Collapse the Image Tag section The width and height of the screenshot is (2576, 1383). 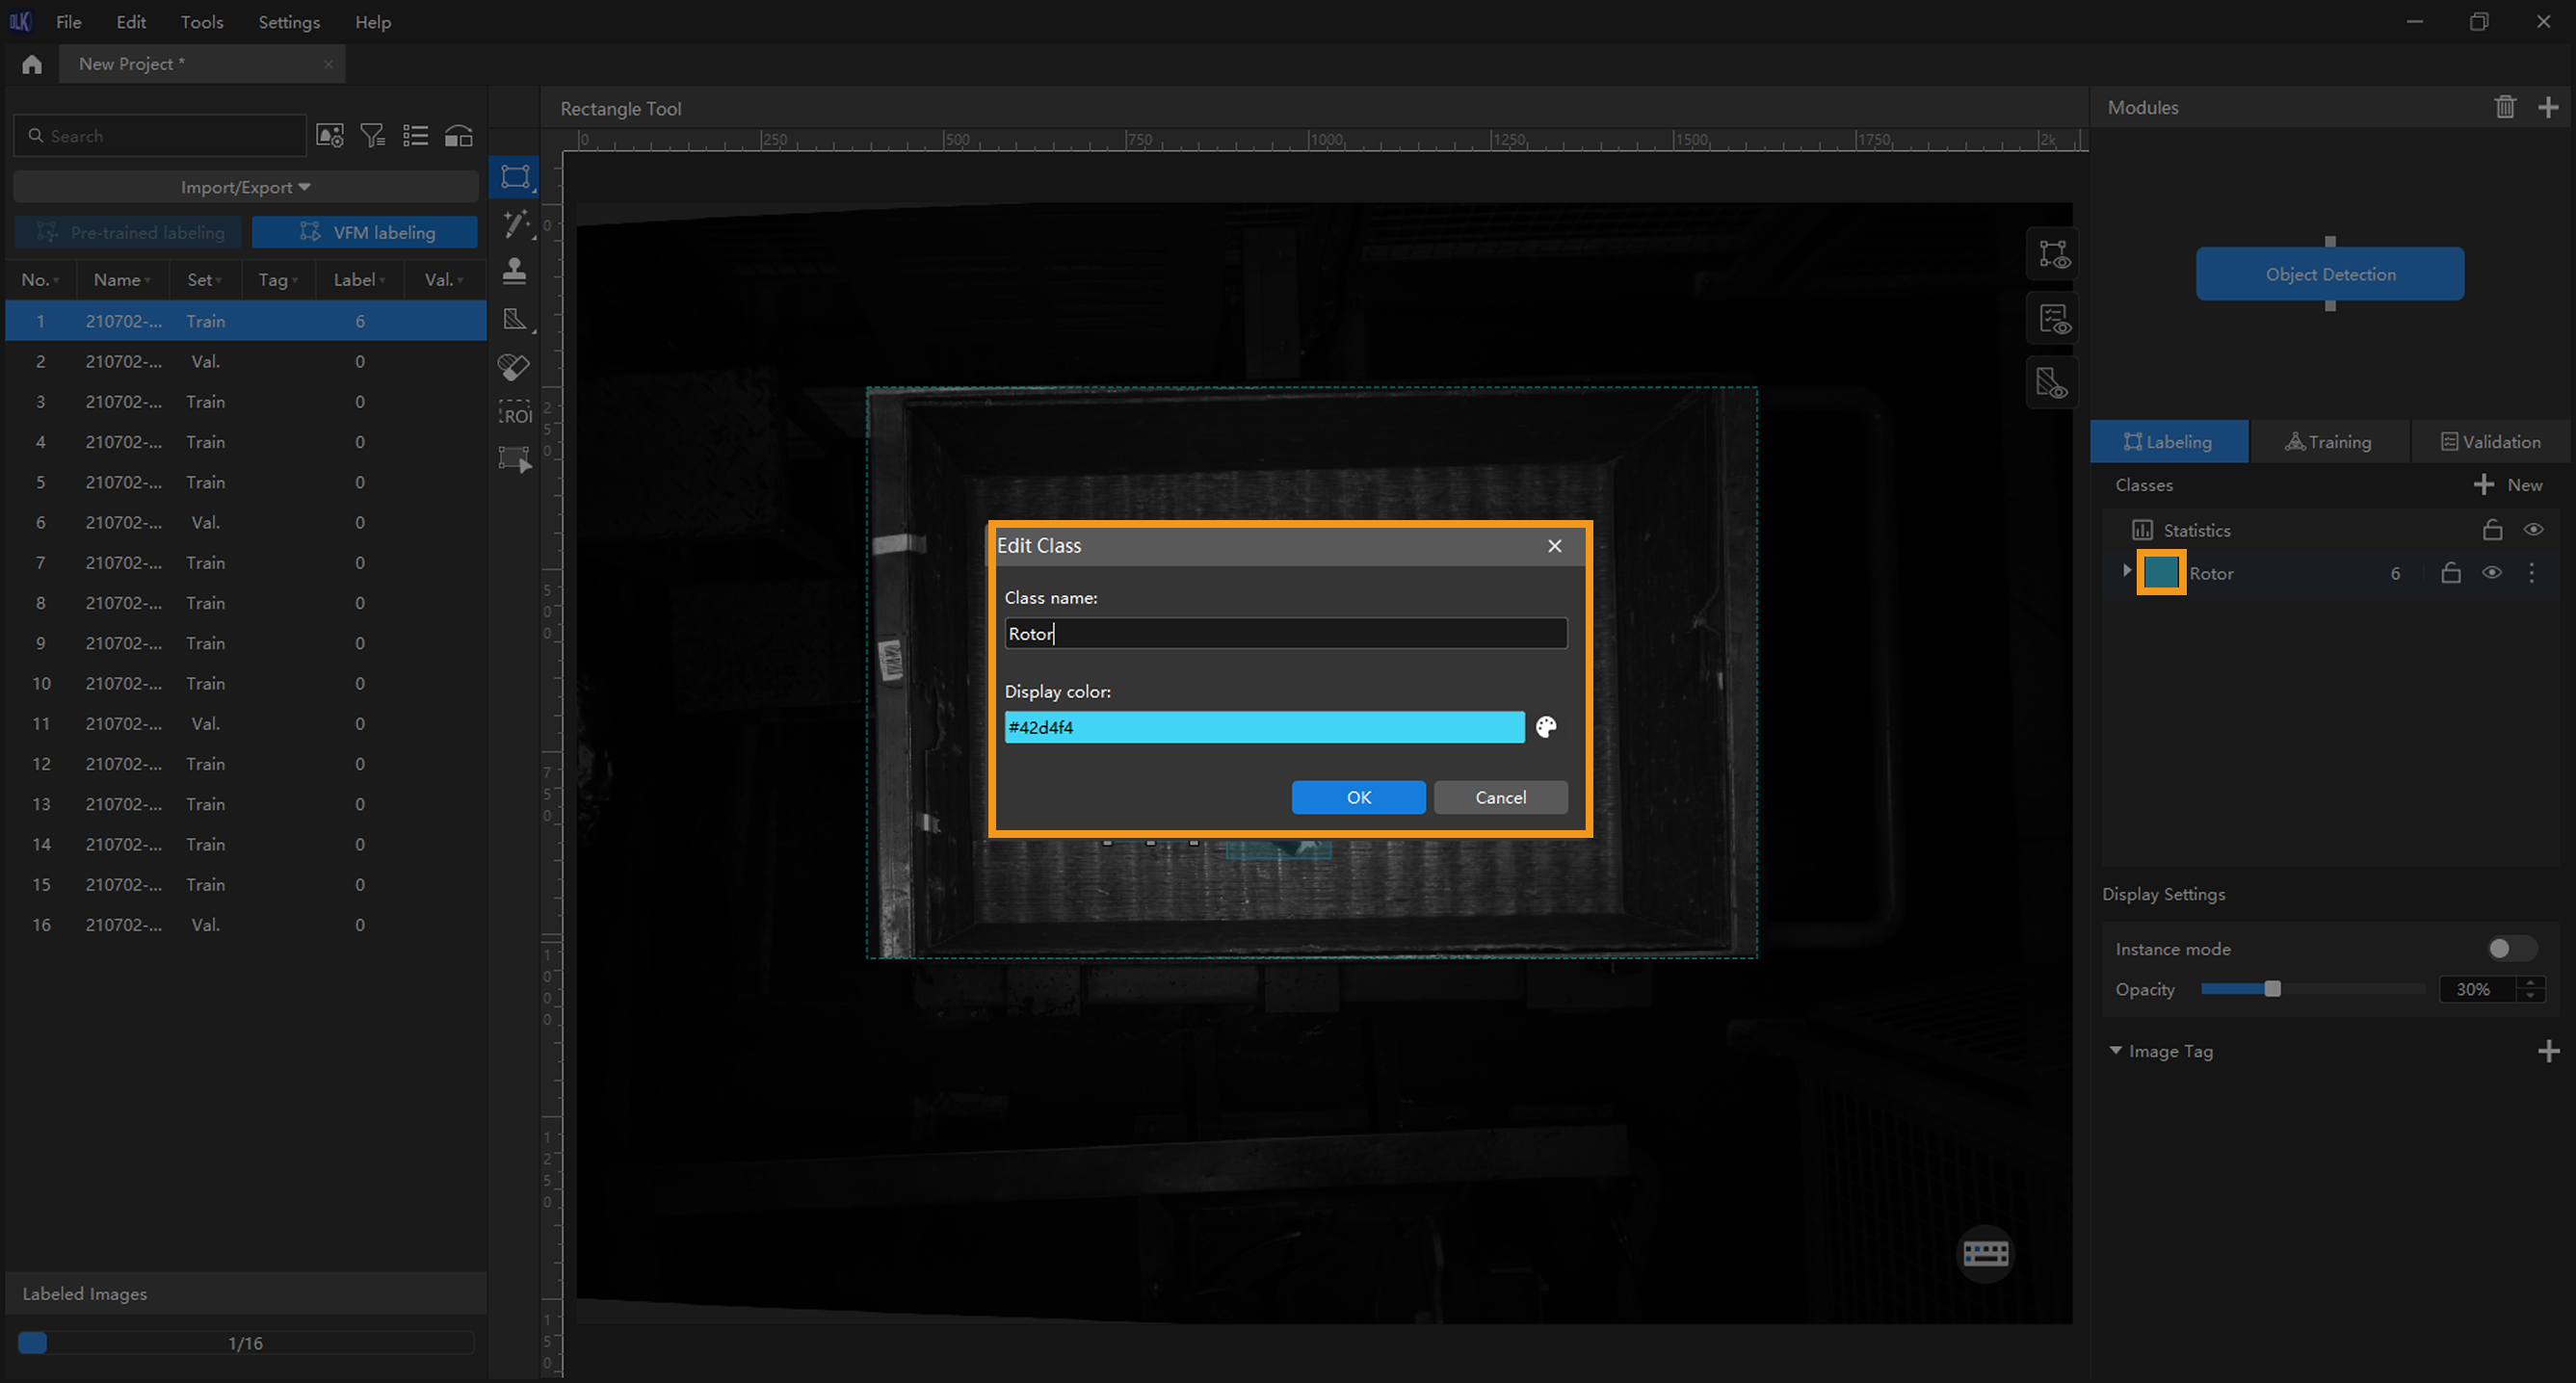tap(2116, 1051)
